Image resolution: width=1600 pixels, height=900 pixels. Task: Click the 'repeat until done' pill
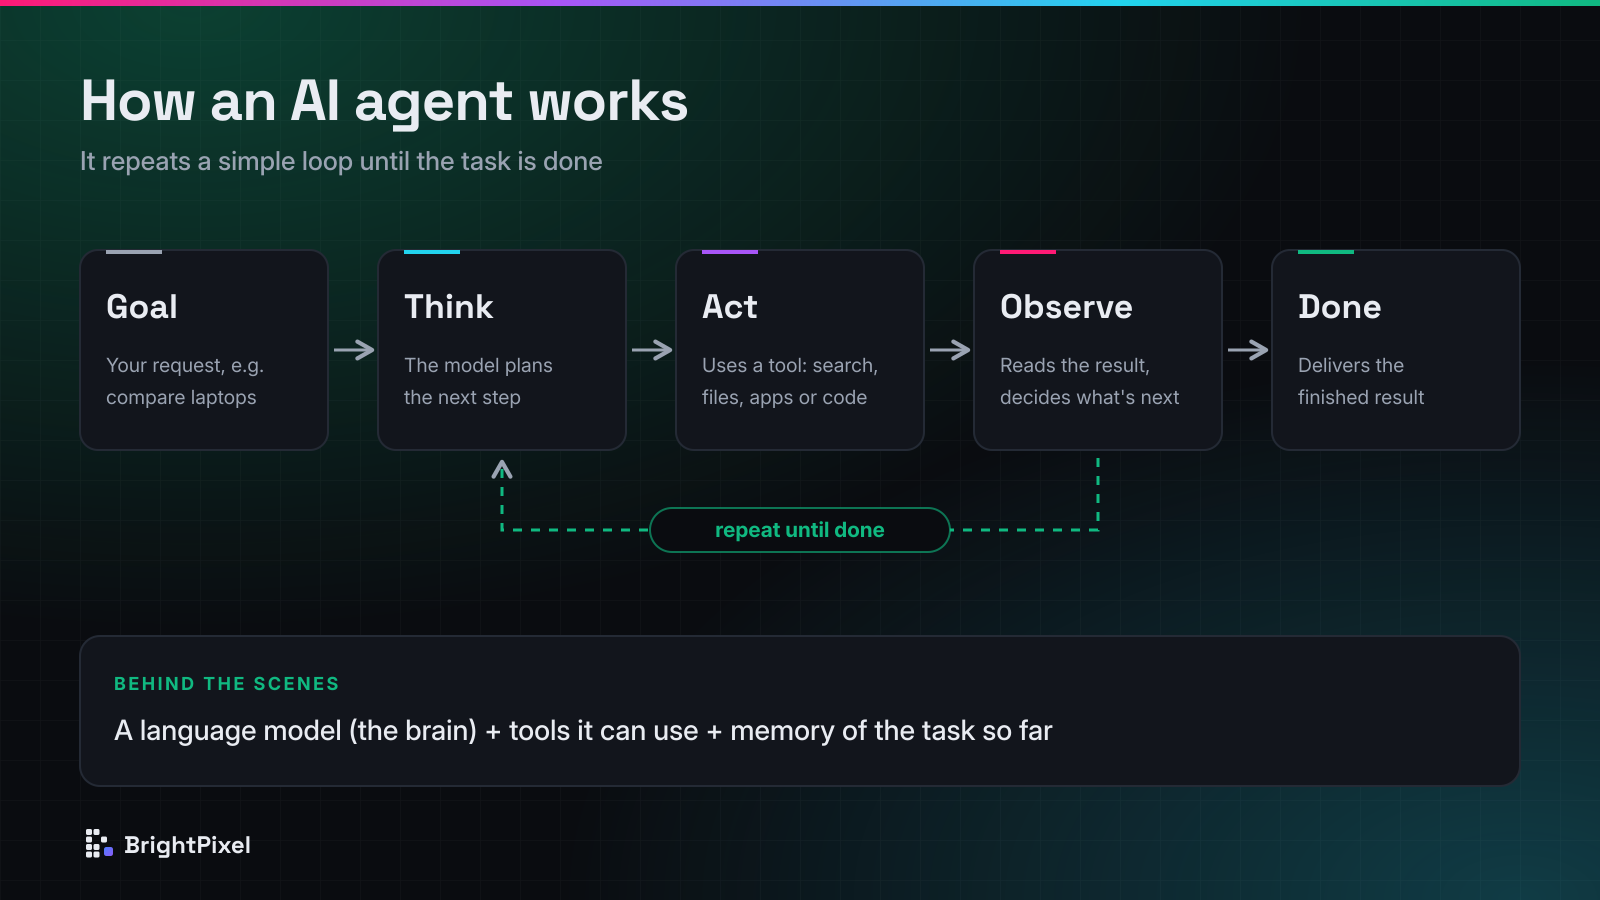(x=800, y=530)
